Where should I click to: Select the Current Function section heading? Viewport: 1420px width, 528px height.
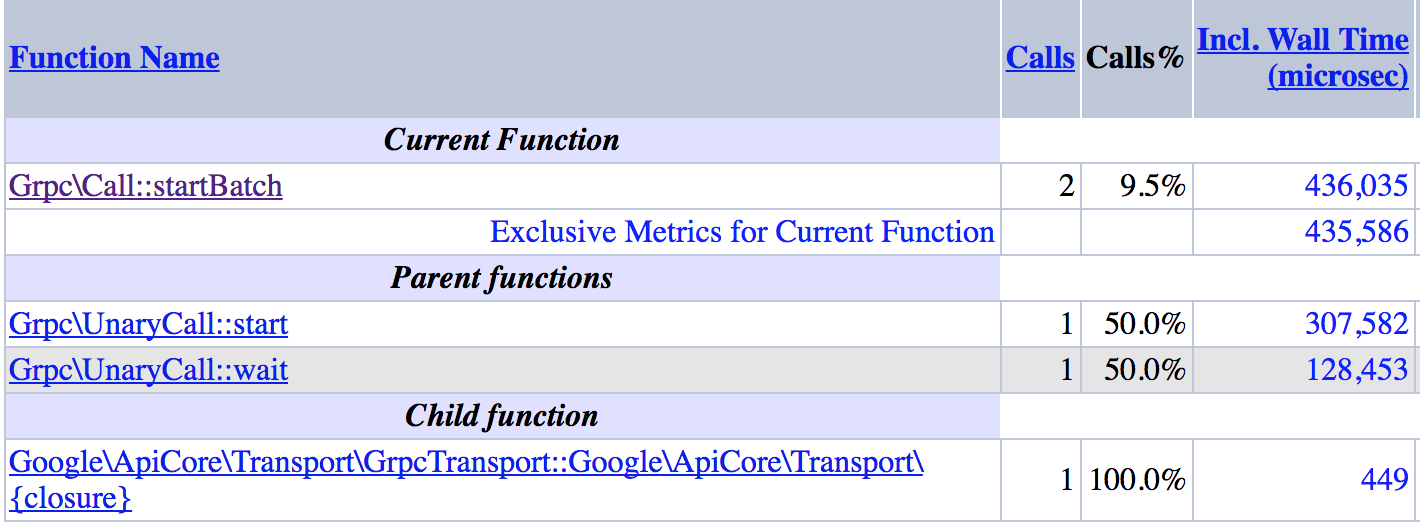click(502, 140)
